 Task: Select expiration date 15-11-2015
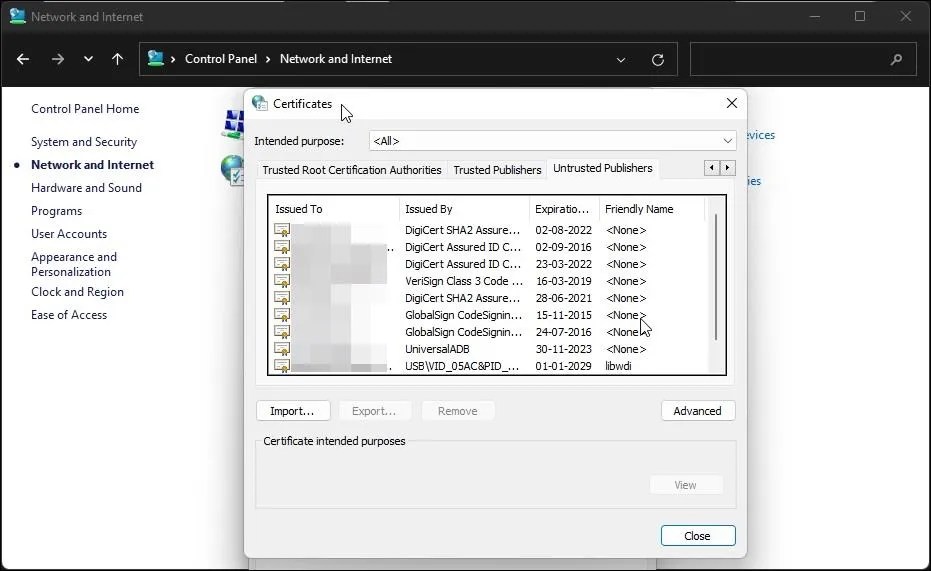[x=563, y=315]
